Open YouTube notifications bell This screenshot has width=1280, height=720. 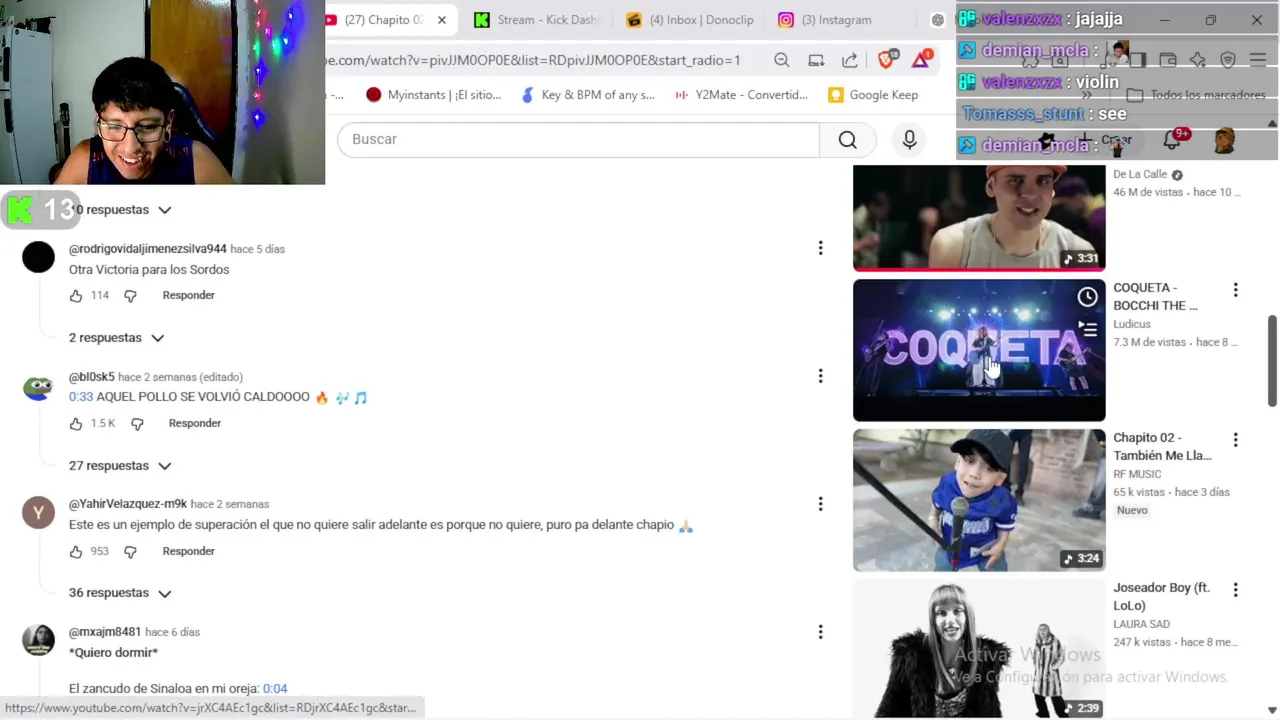[1172, 140]
